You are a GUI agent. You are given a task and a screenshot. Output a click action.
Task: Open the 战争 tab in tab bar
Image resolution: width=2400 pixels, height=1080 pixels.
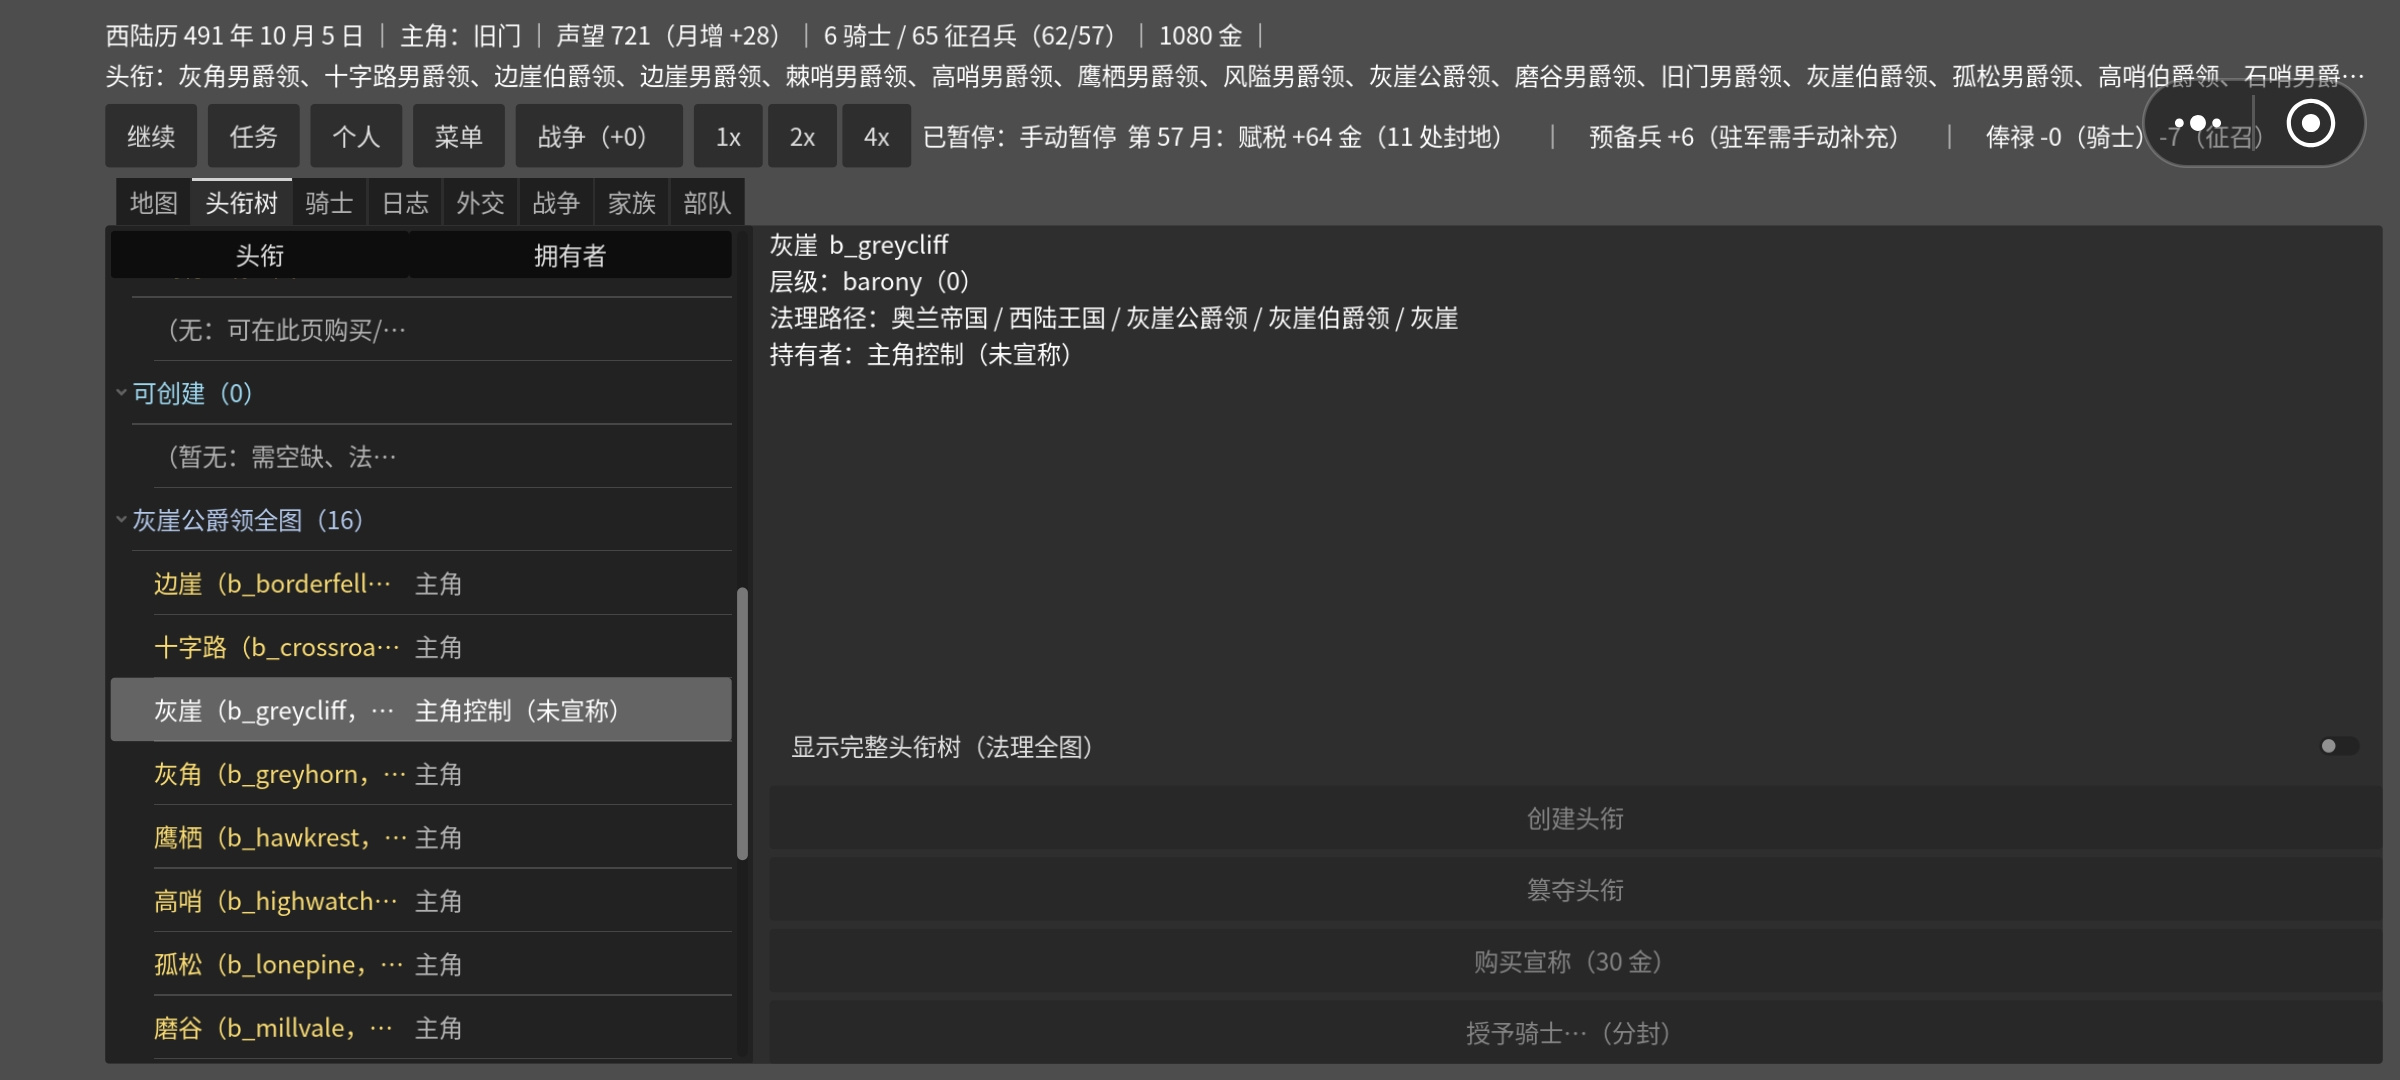(556, 203)
